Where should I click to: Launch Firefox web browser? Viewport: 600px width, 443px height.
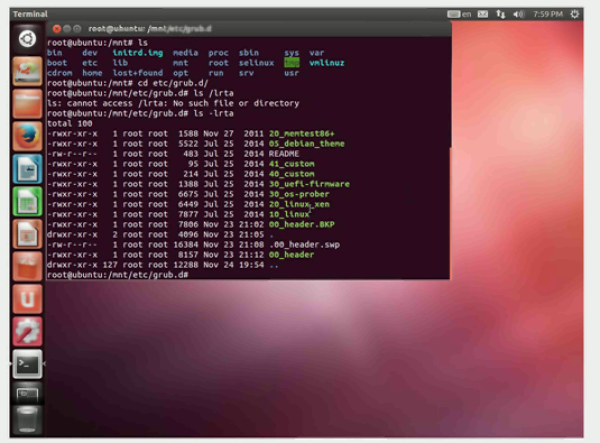point(26,135)
